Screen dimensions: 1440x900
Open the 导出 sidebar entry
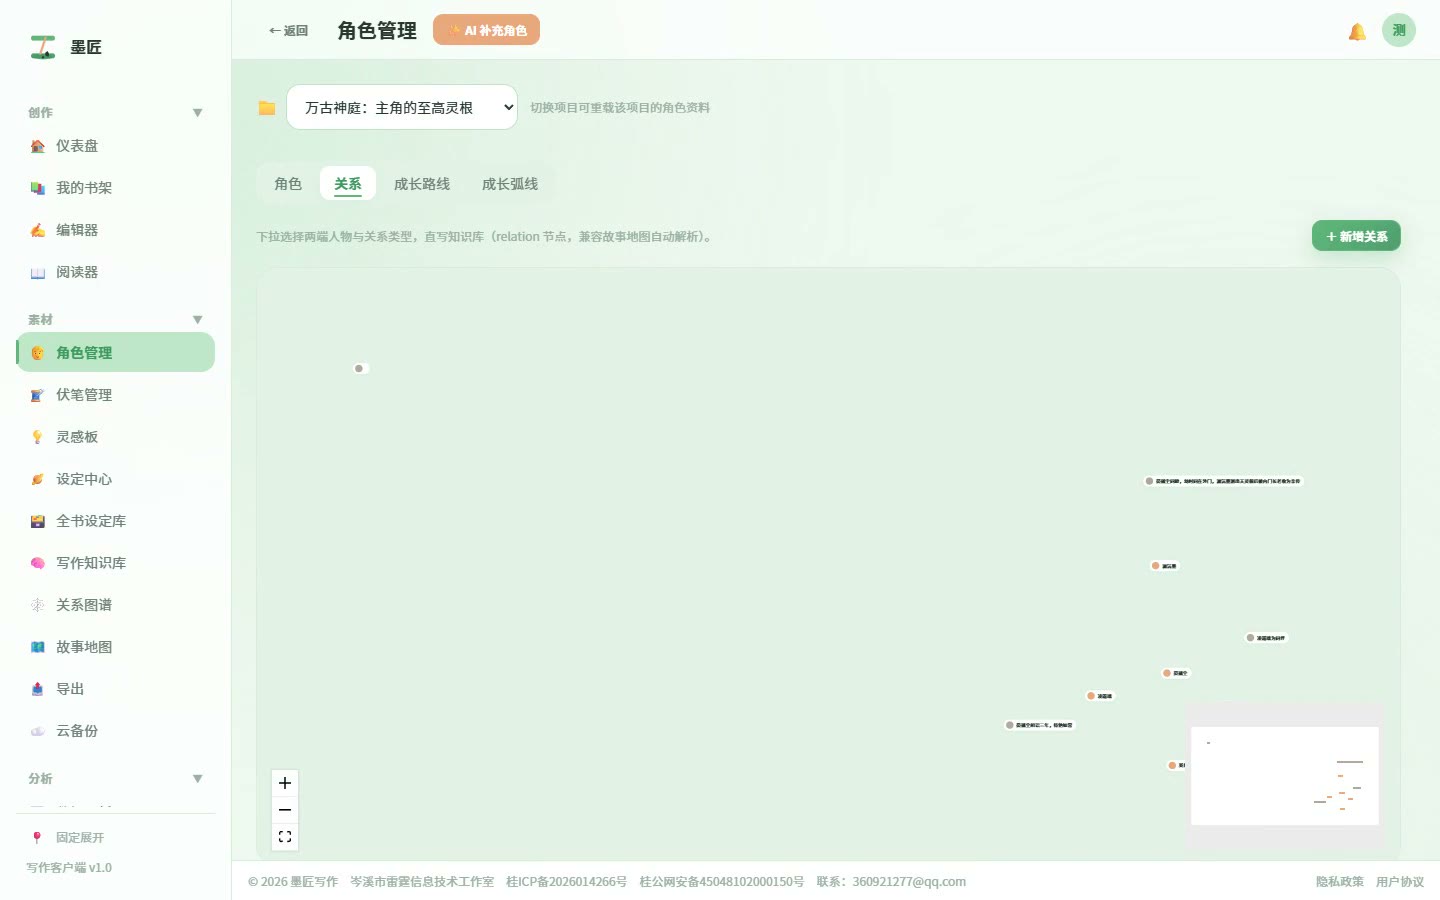click(115, 689)
